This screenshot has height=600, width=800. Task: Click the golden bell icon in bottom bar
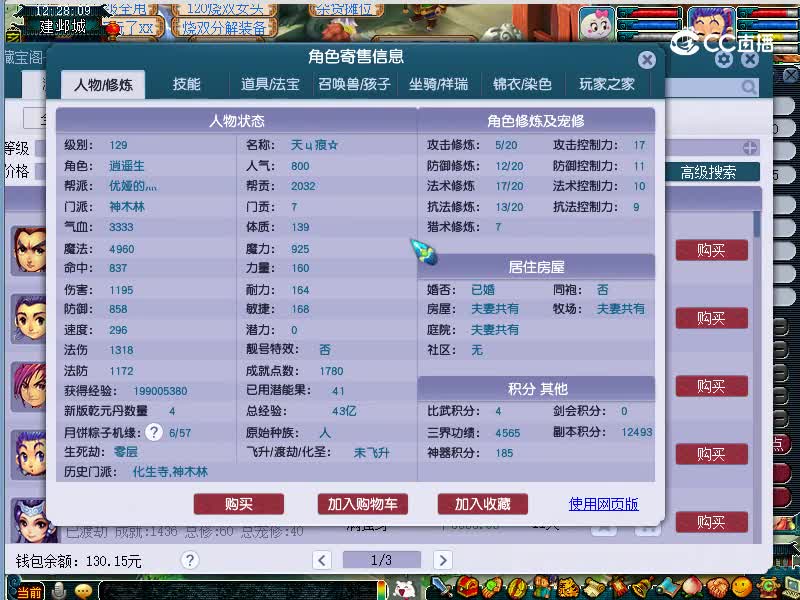click(x=643, y=589)
